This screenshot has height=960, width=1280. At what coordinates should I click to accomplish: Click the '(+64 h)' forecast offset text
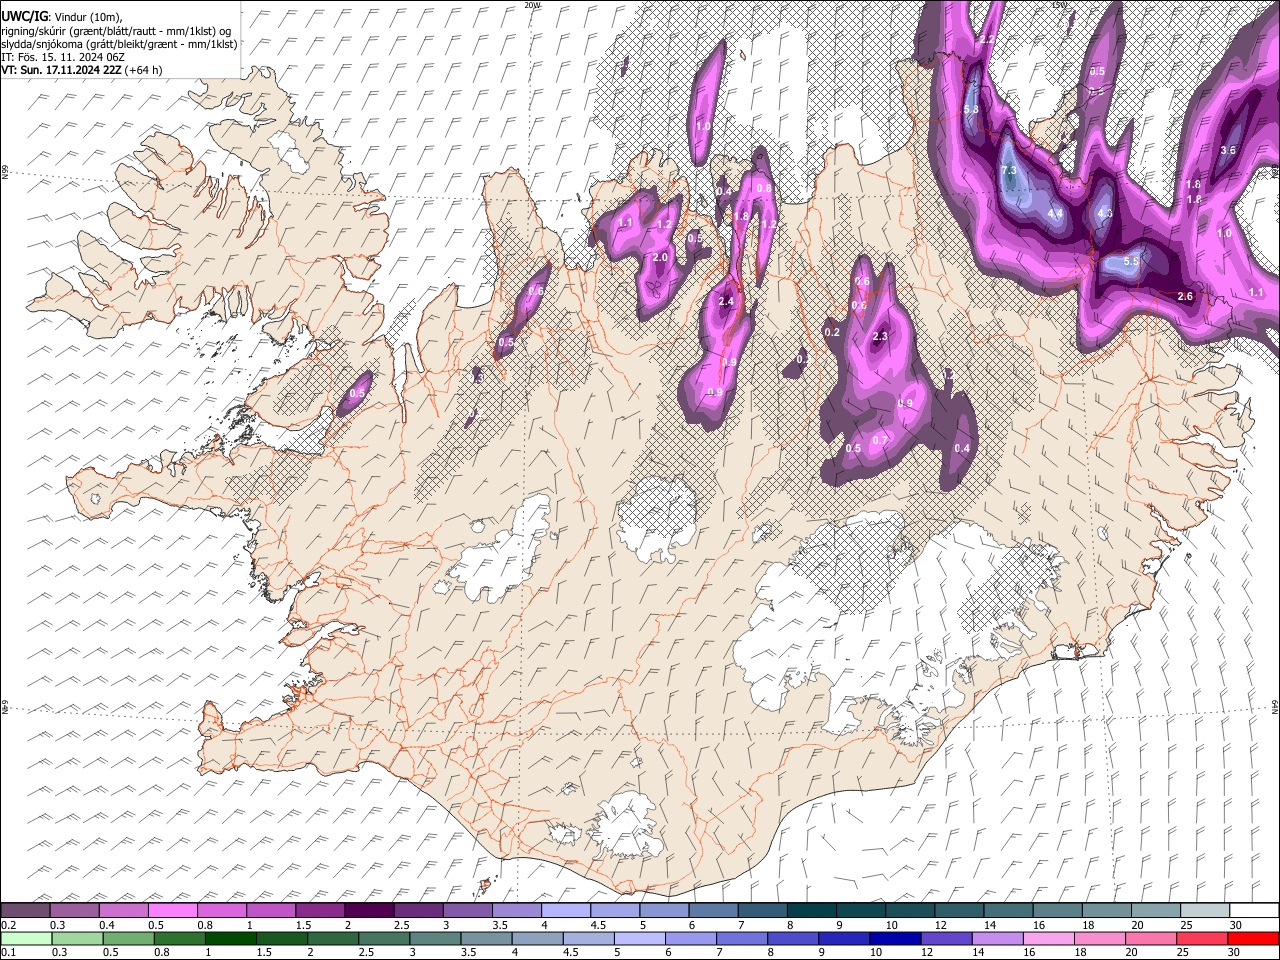click(144, 70)
